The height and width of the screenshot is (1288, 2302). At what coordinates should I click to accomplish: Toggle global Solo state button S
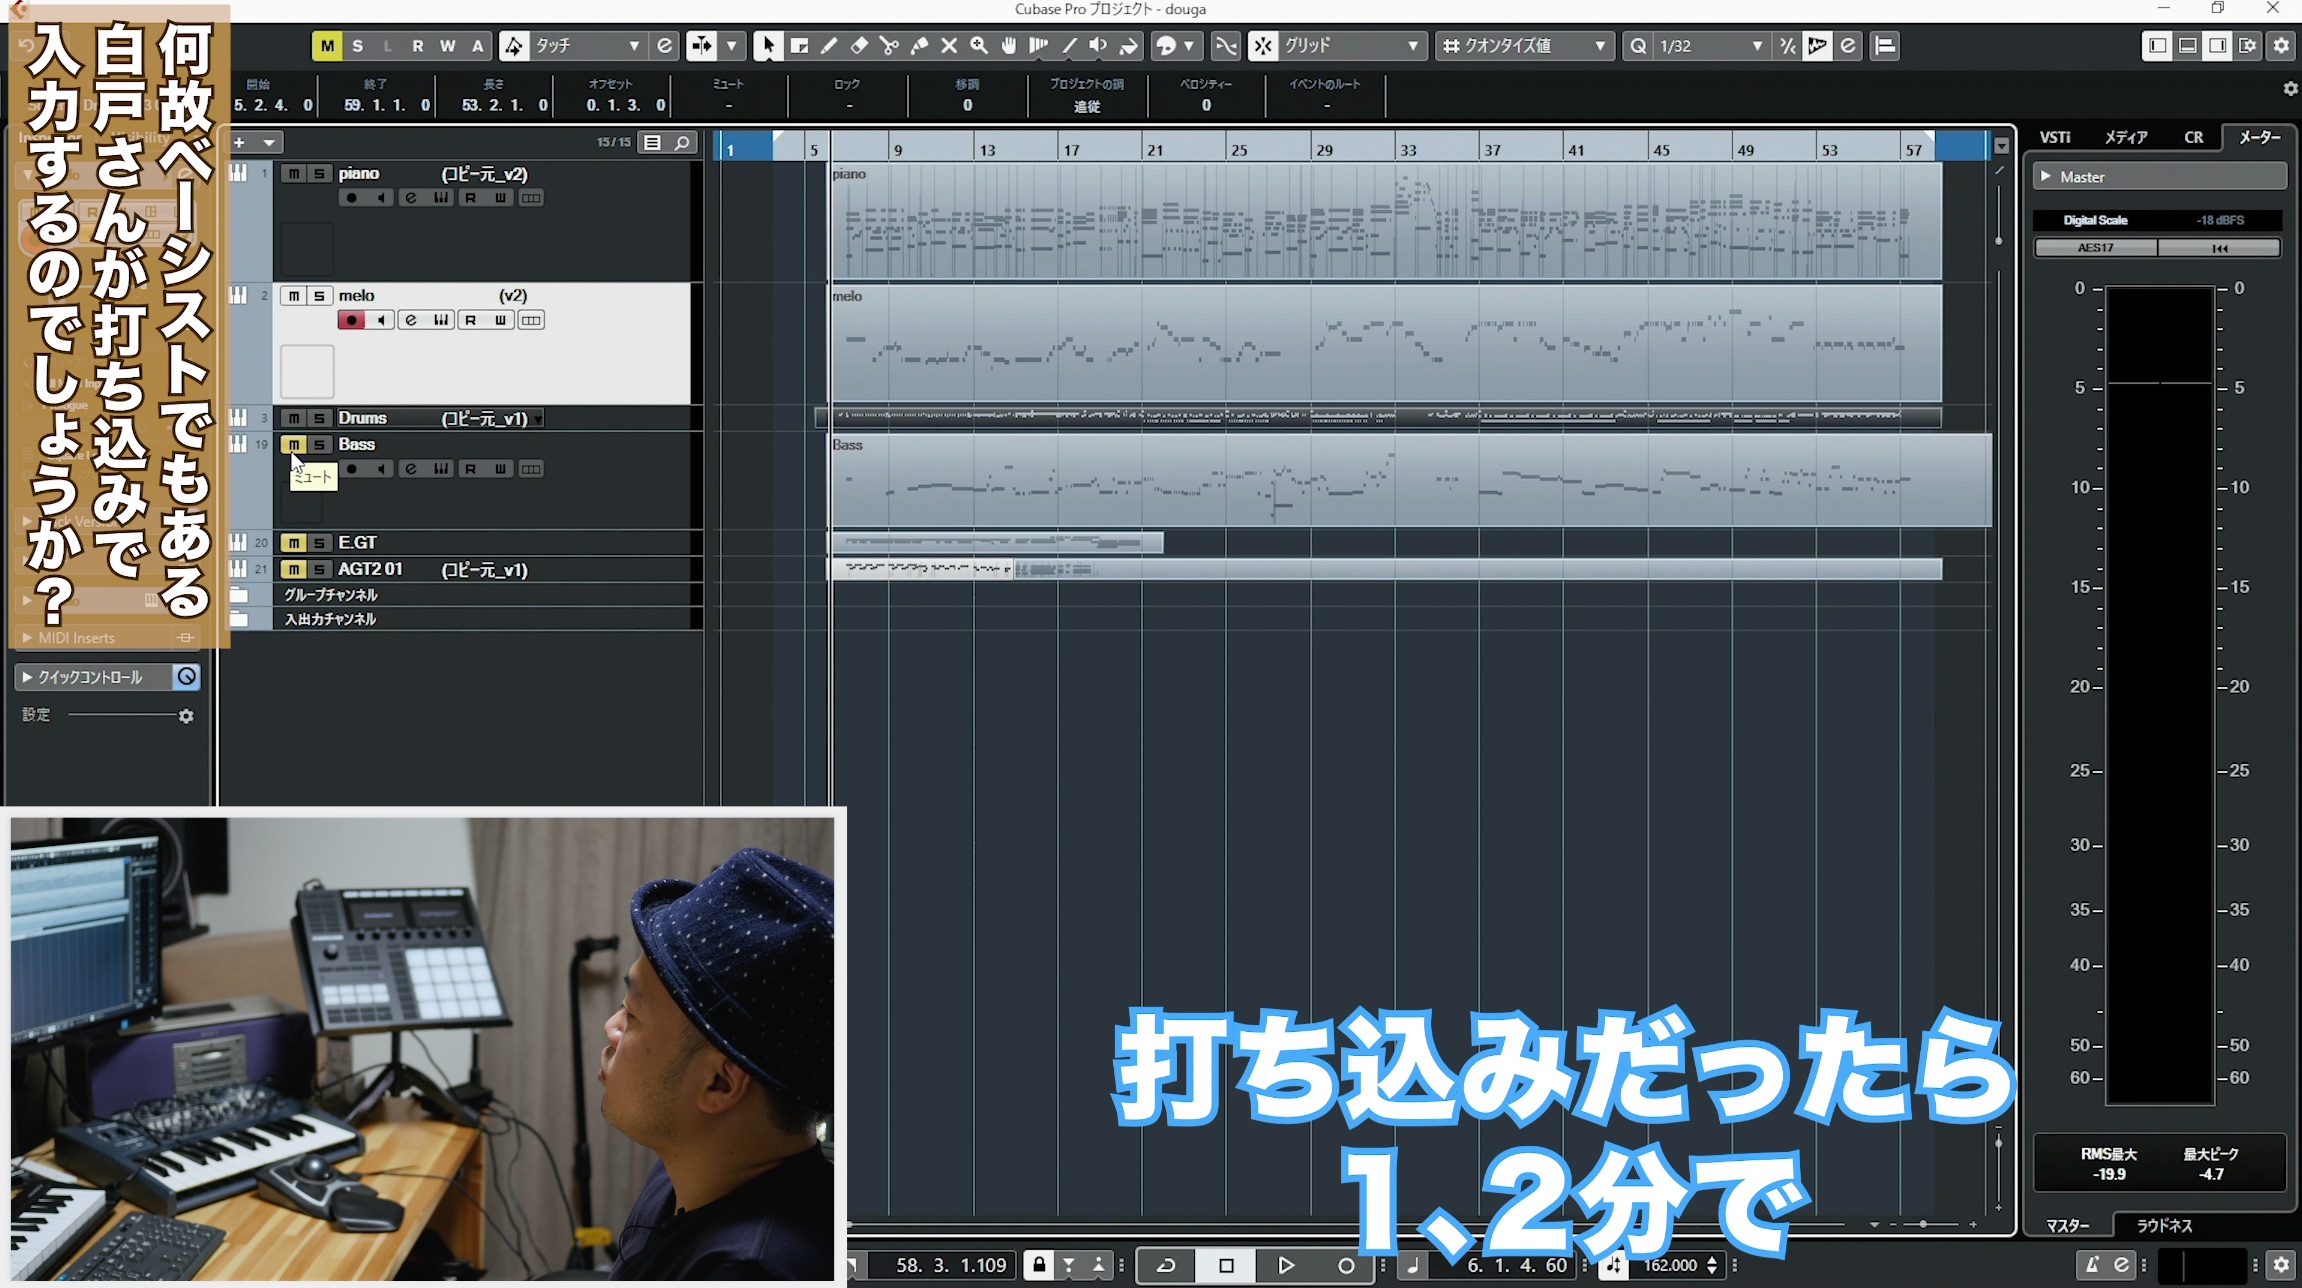(358, 46)
